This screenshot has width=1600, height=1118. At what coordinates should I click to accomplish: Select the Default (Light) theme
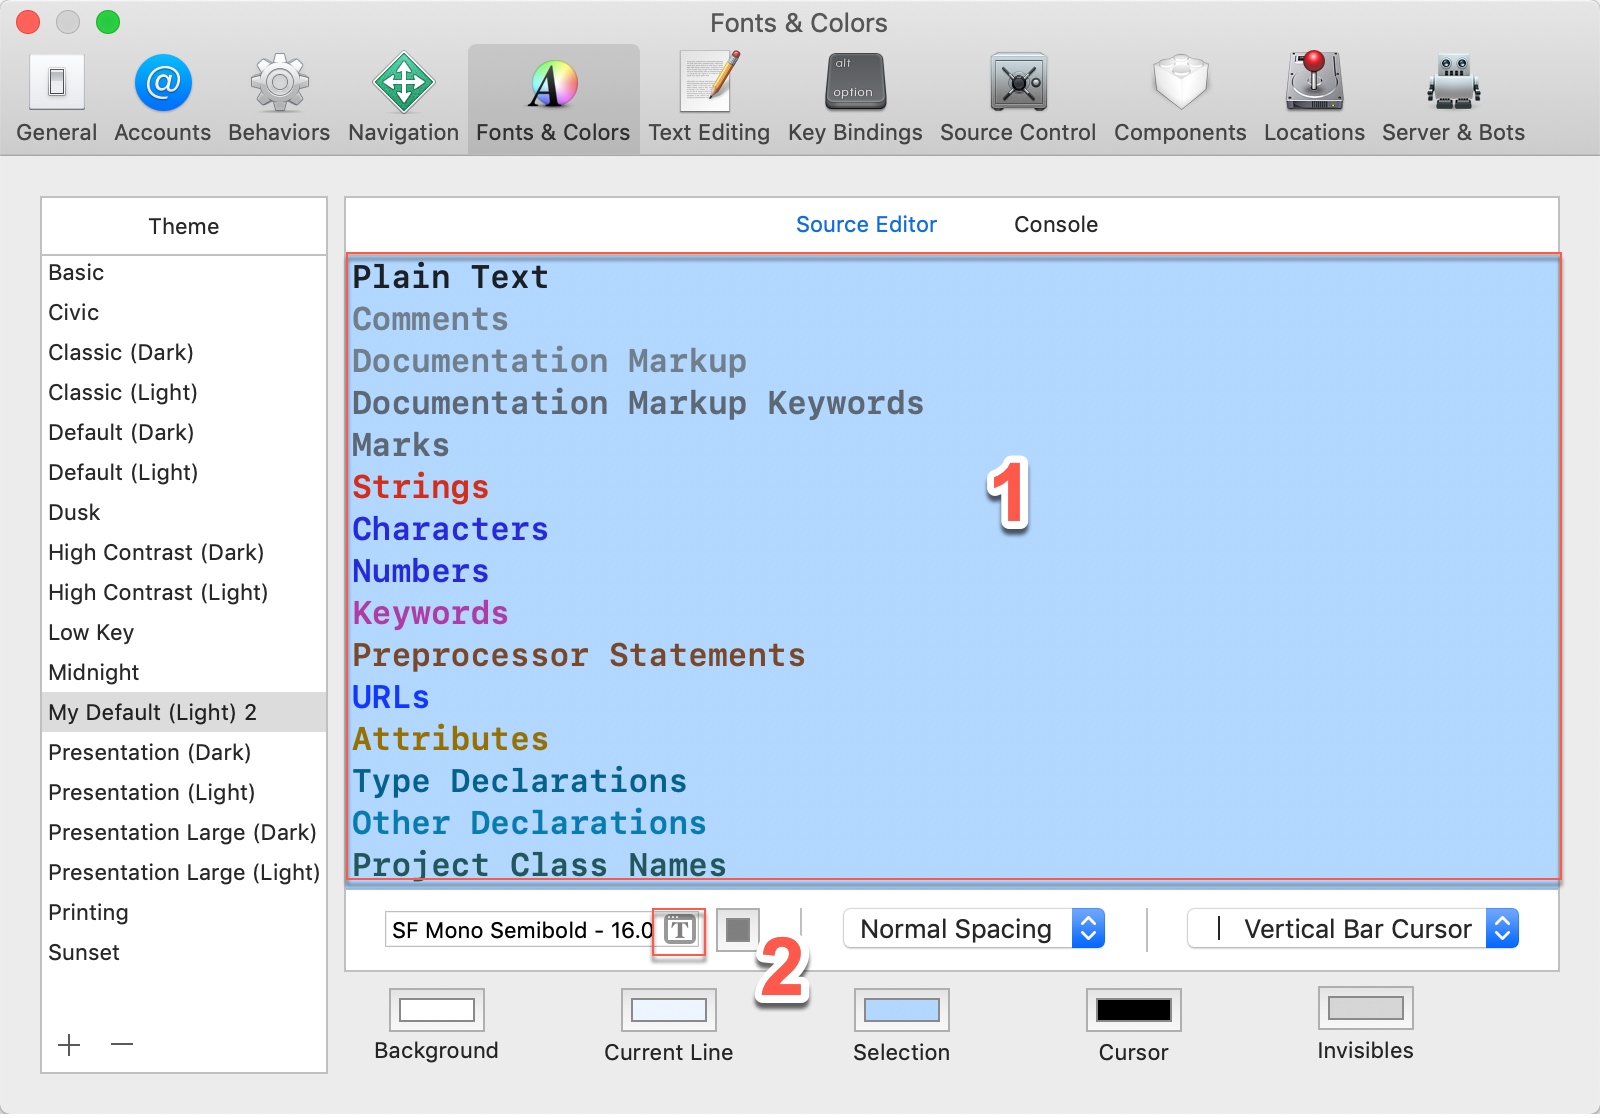coord(184,472)
